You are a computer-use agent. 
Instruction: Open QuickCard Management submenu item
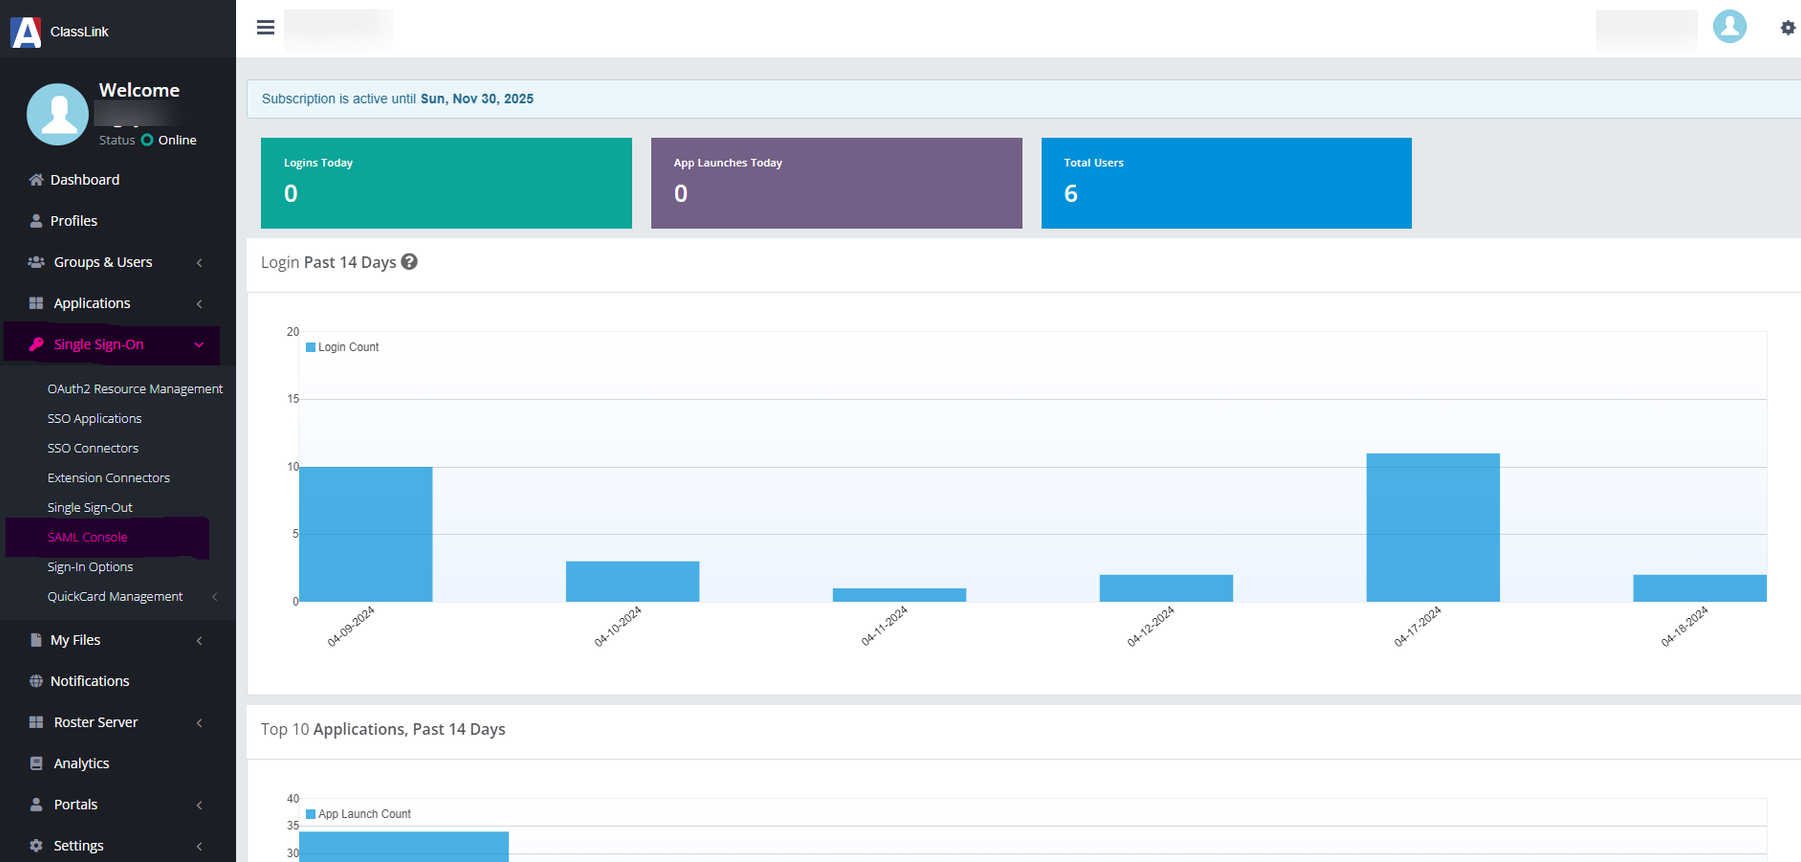click(115, 597)
